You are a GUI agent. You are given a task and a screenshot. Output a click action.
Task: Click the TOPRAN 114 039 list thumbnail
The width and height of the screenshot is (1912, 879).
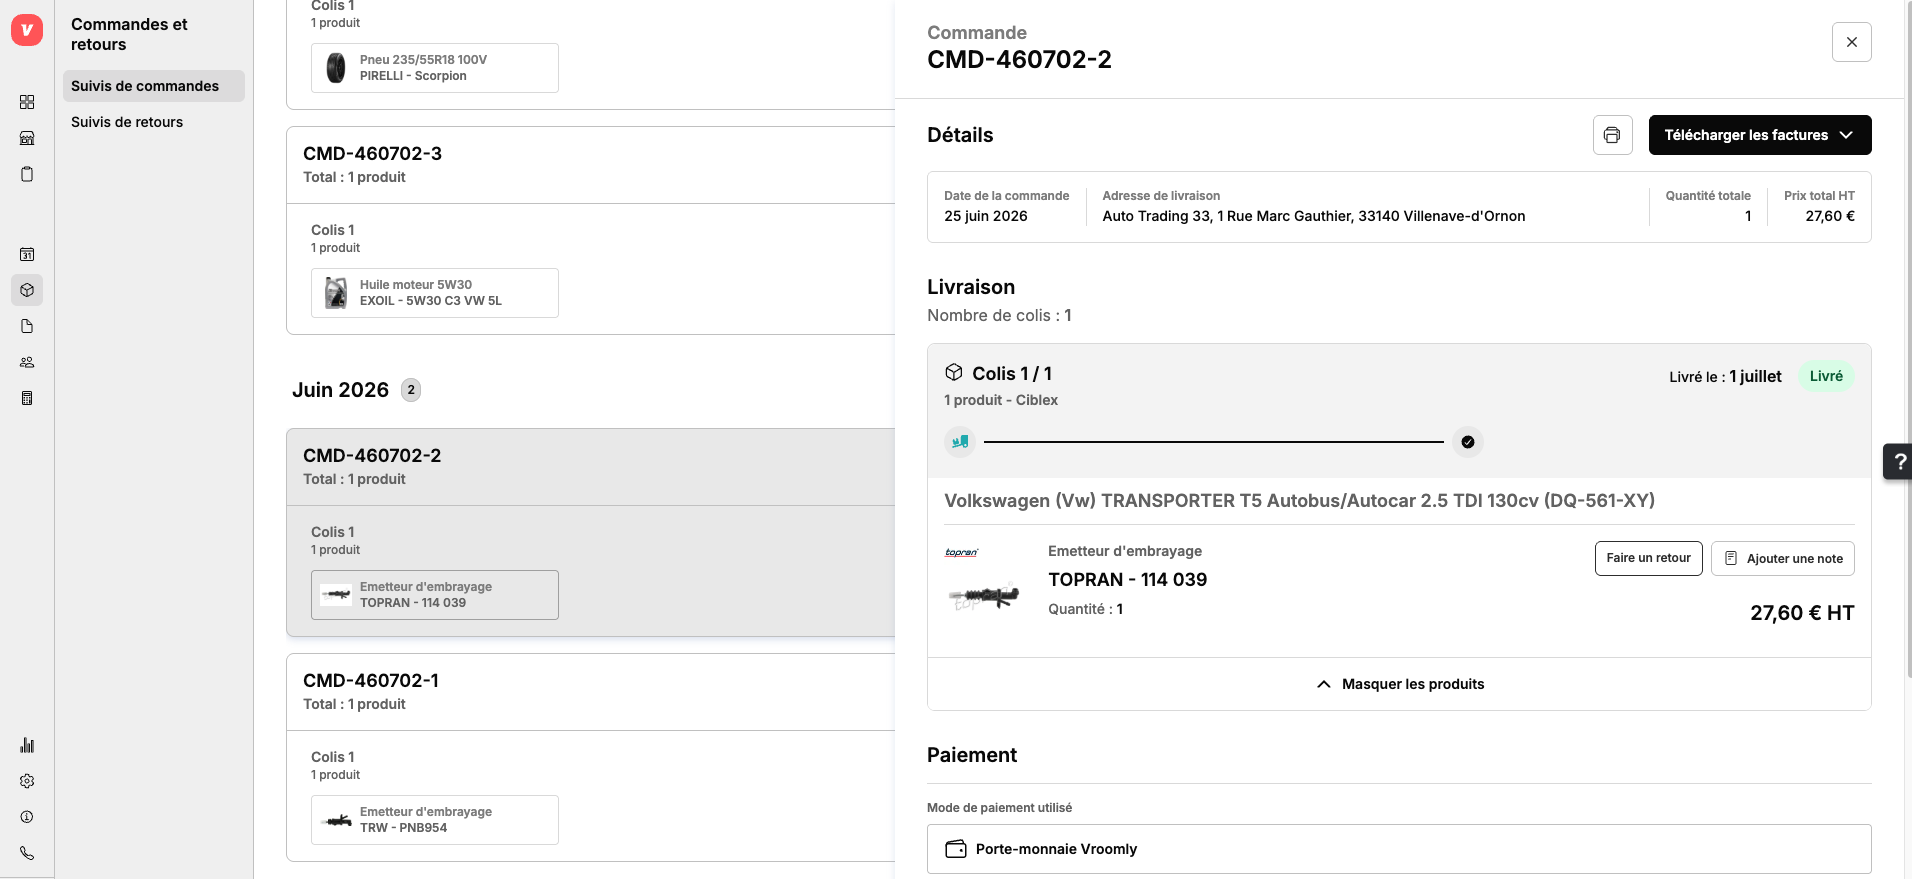(x=336, y=595)
